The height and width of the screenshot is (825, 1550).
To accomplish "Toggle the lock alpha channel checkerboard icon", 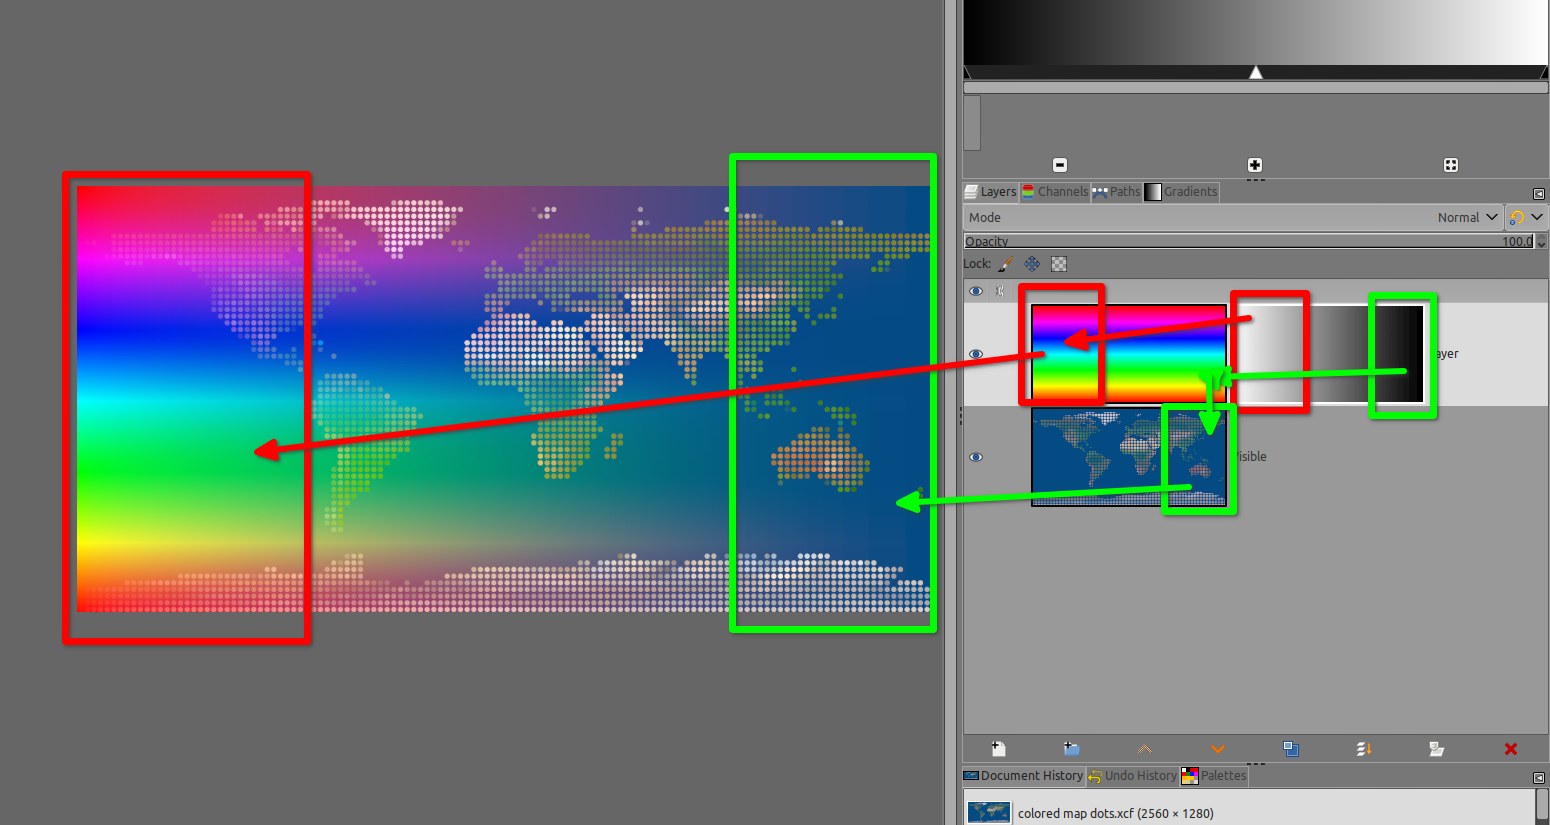I will tap(1059, 264).
